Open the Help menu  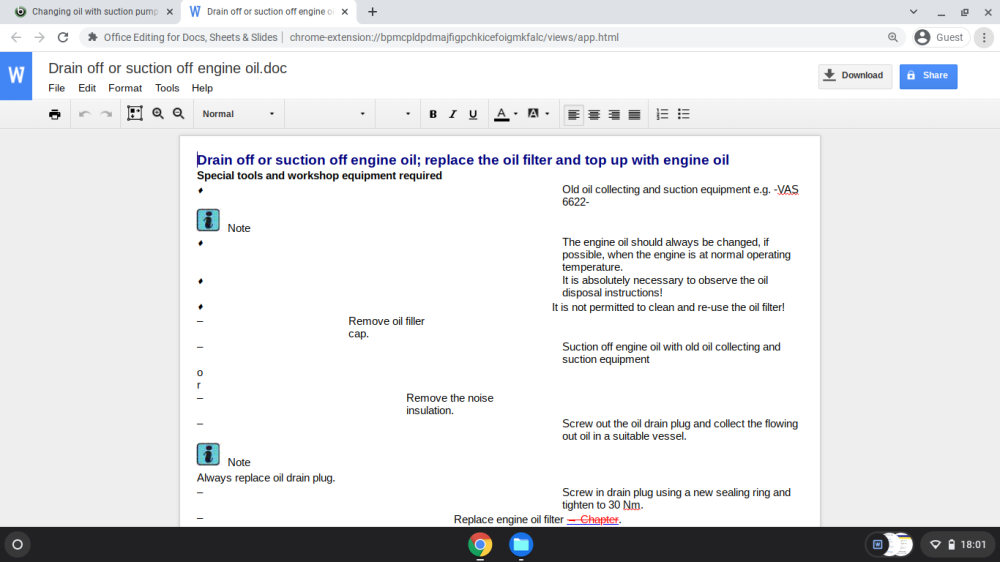202,88
